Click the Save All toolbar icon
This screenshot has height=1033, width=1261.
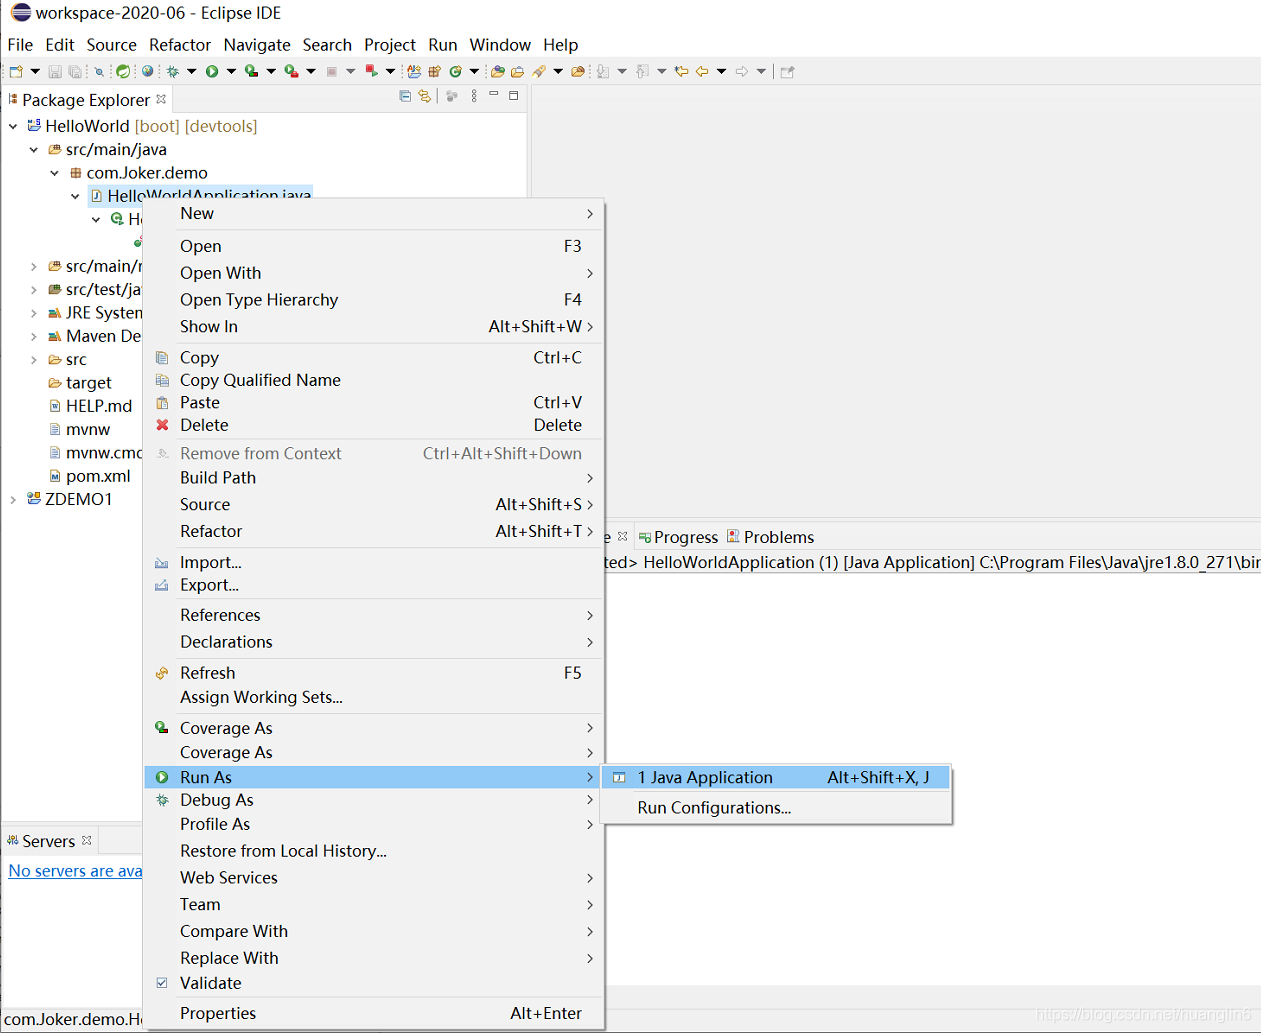74,71
